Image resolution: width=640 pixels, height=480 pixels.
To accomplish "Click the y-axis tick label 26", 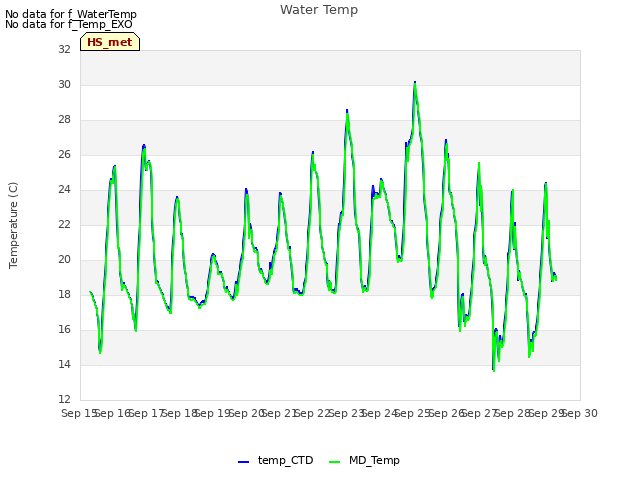I will [64, 155].
